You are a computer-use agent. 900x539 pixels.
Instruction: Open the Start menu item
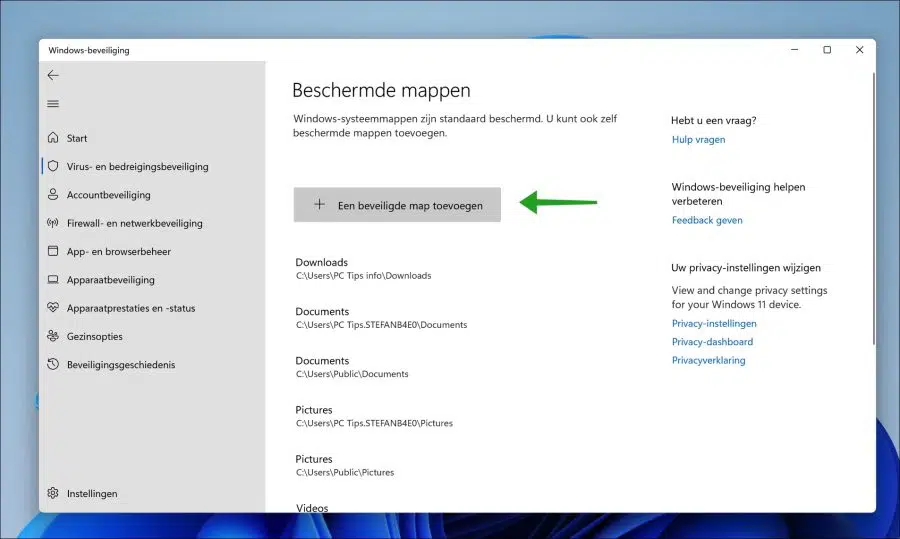[77, 138]
